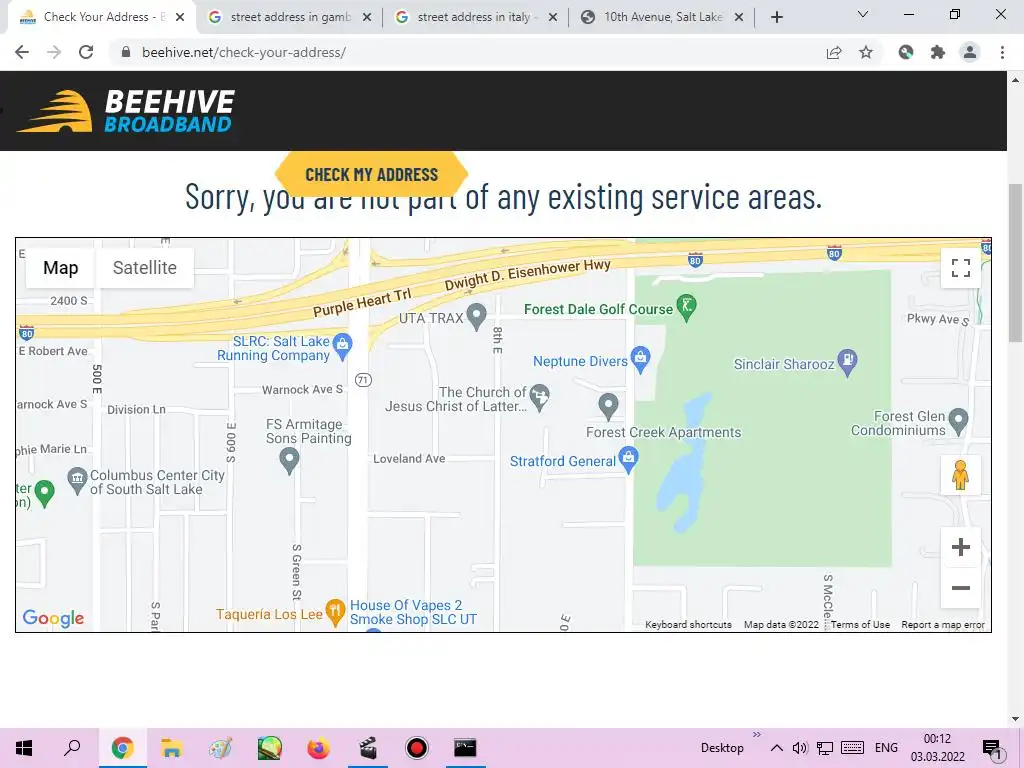Click 'Report a map error' link

click(943, 624)
